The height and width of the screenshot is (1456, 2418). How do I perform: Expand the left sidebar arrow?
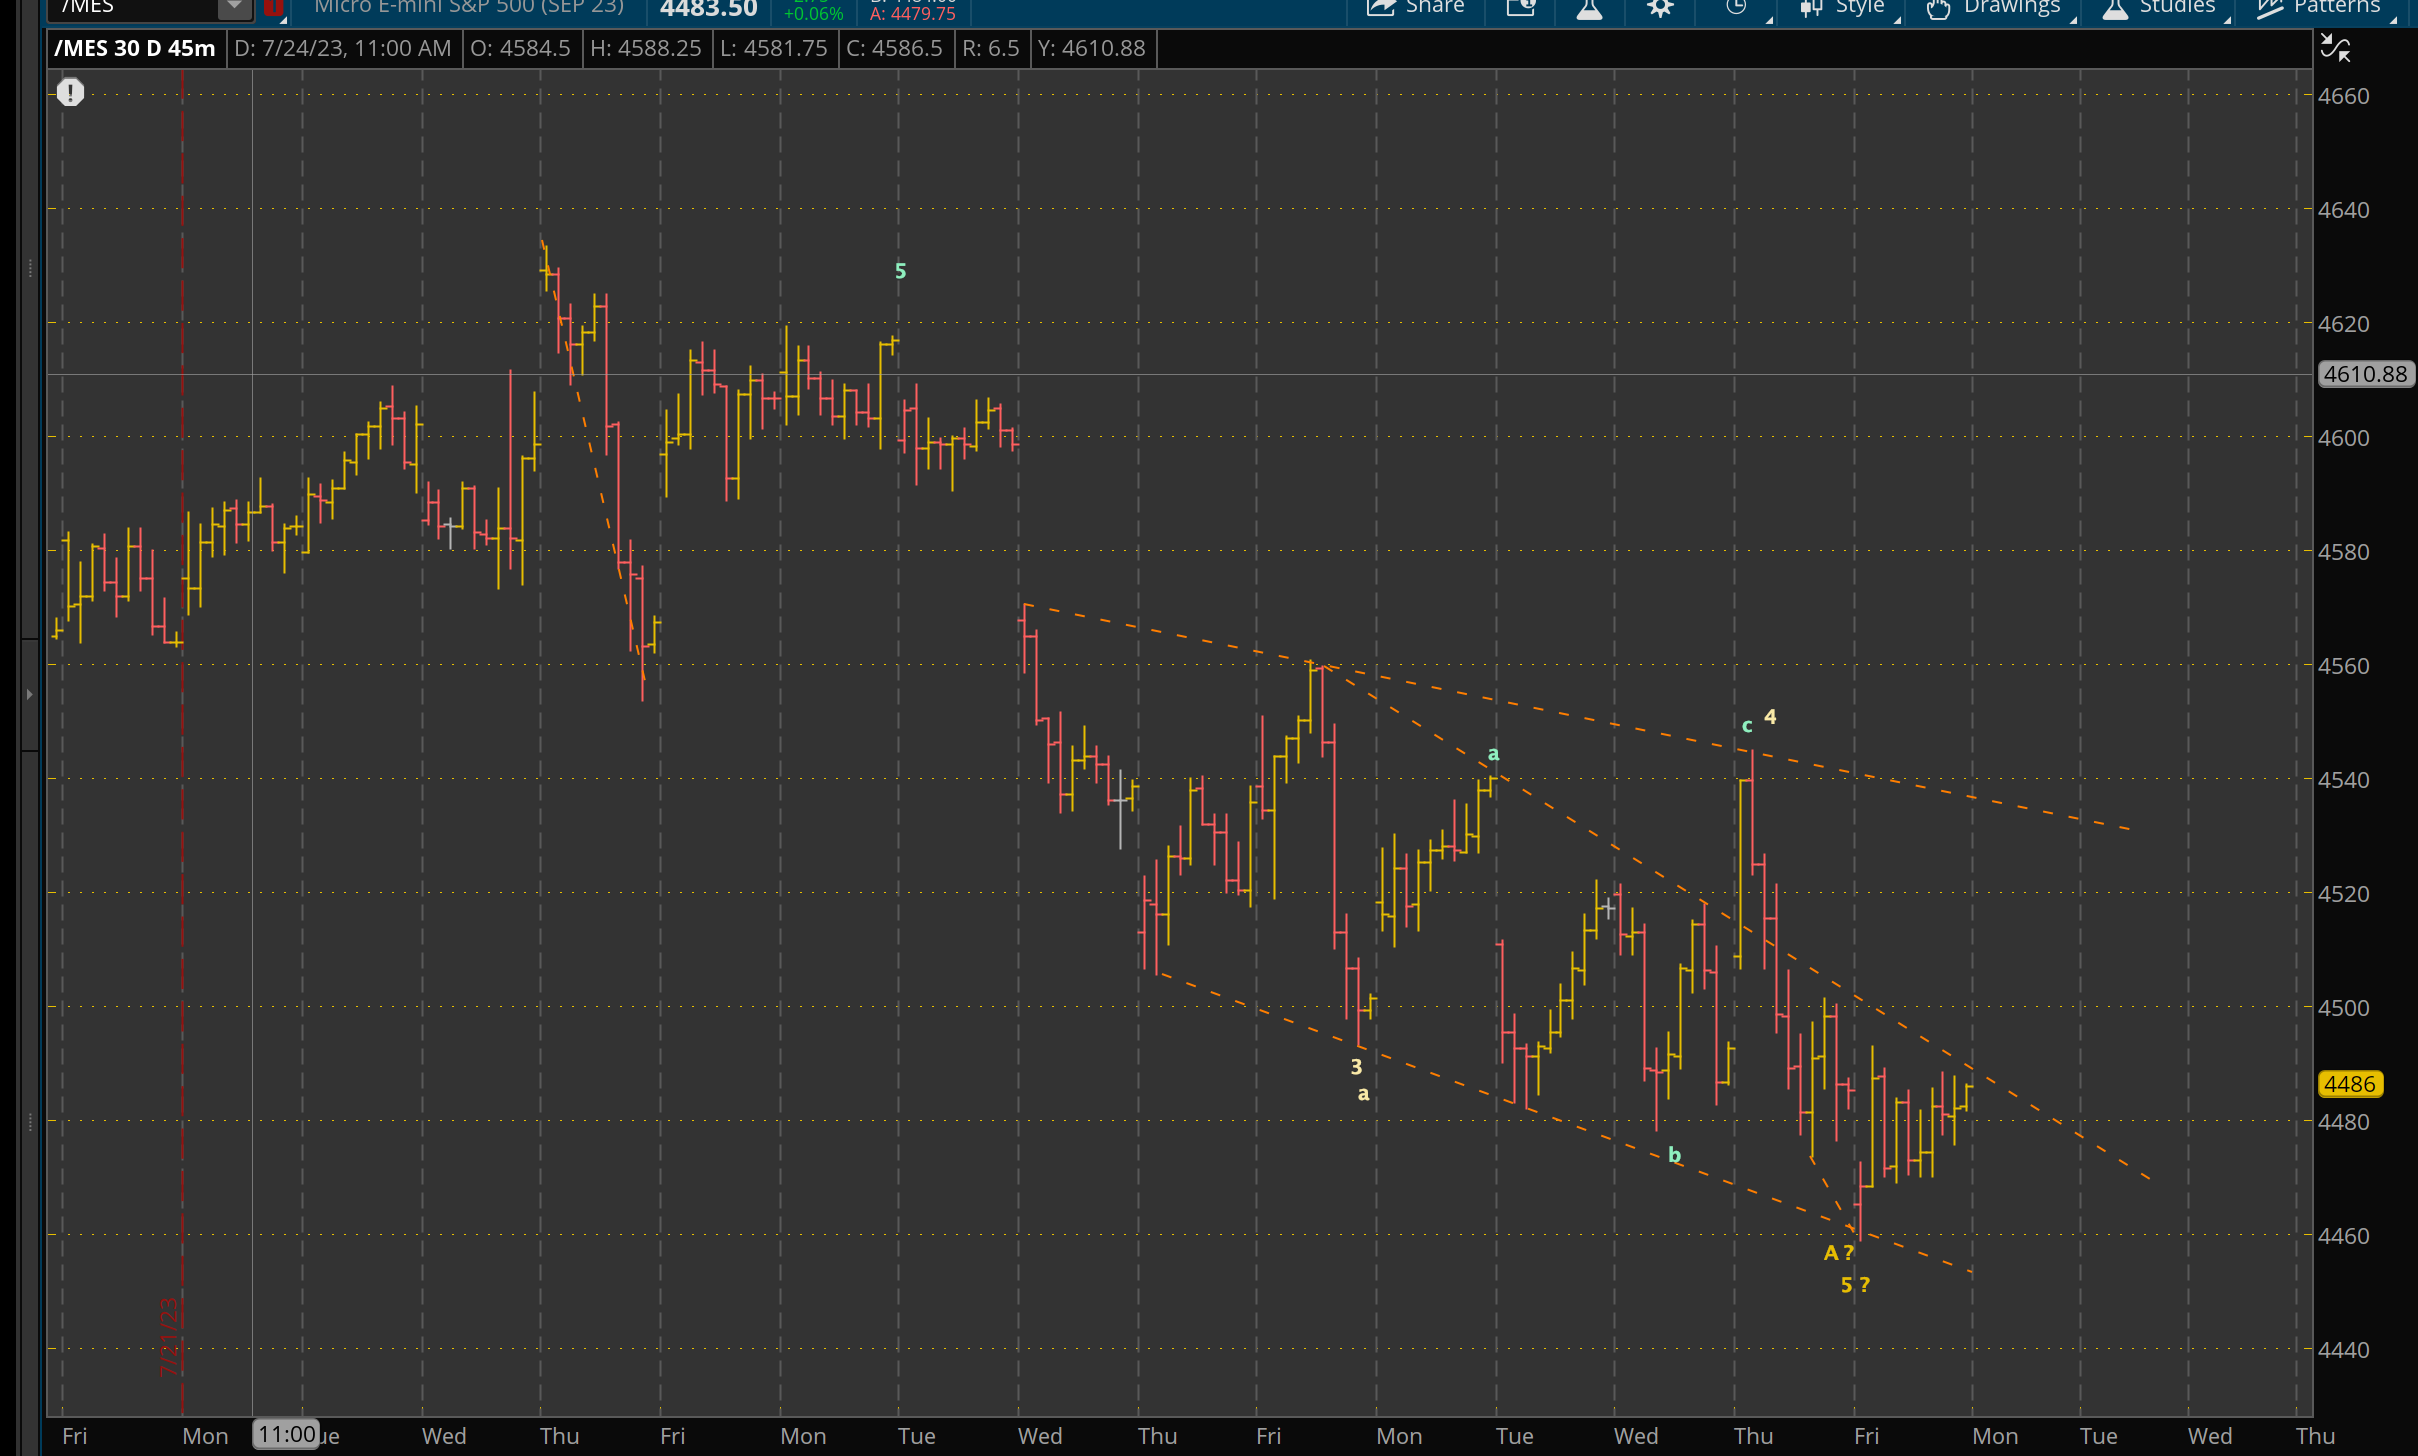point(29,693)
